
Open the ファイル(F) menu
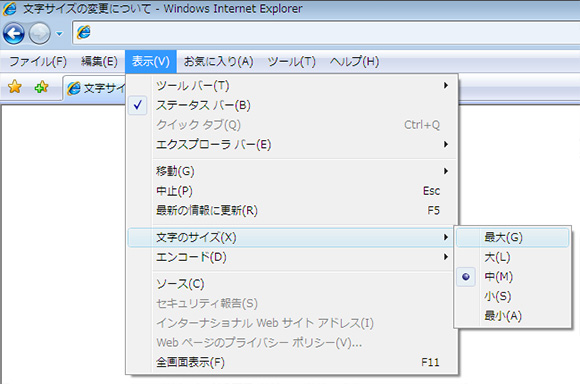click(38, 61)
